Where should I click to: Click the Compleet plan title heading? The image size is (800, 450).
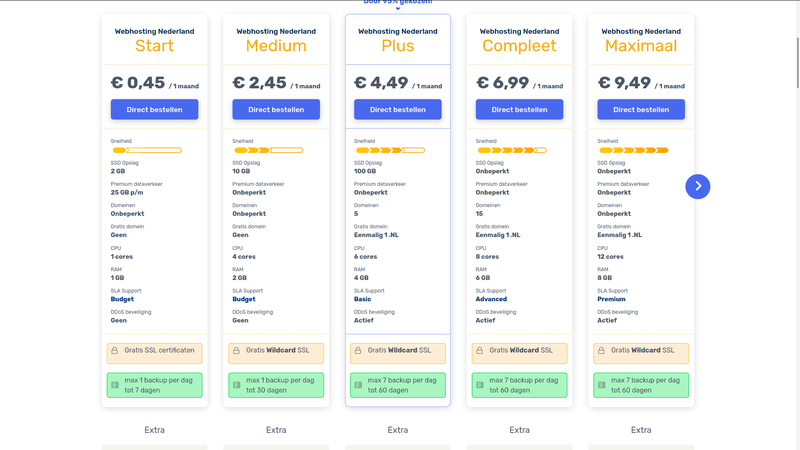coord(519,46)
